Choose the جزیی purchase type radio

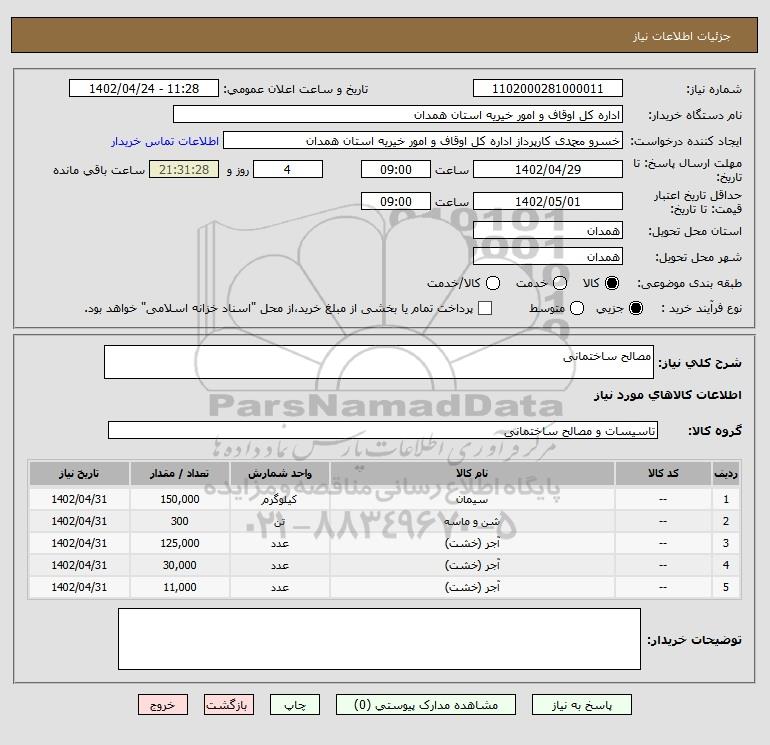click(x=635, y=308)
